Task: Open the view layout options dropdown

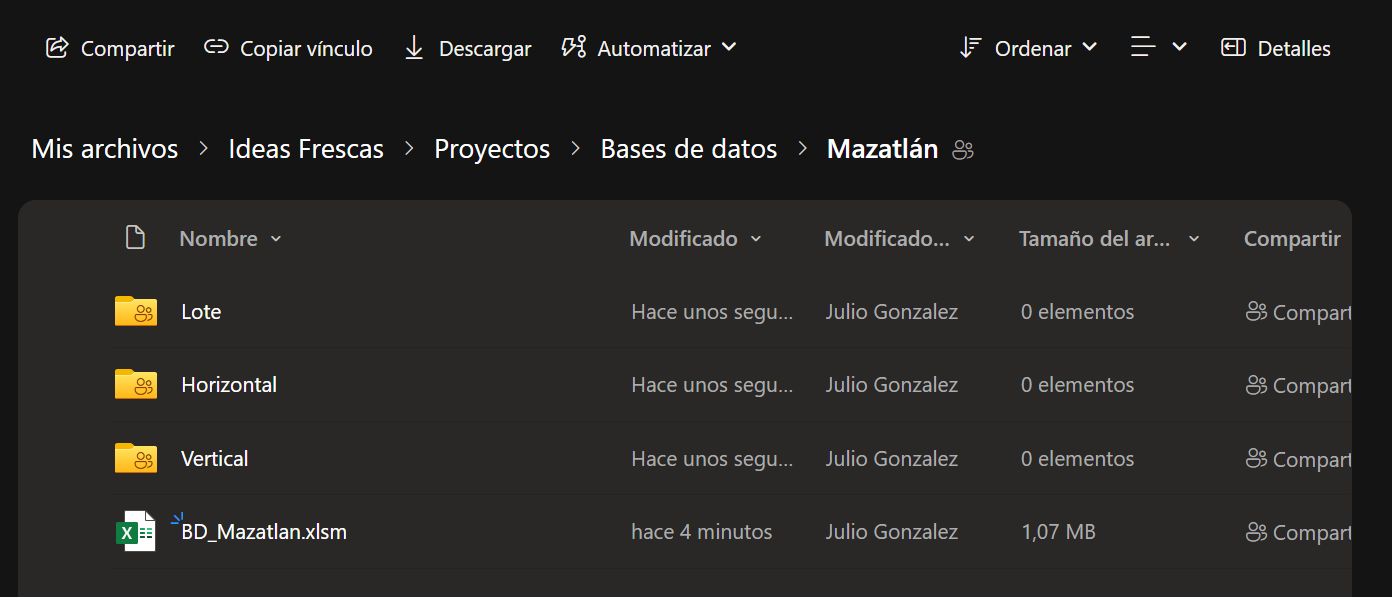Action: (1158, 47)
